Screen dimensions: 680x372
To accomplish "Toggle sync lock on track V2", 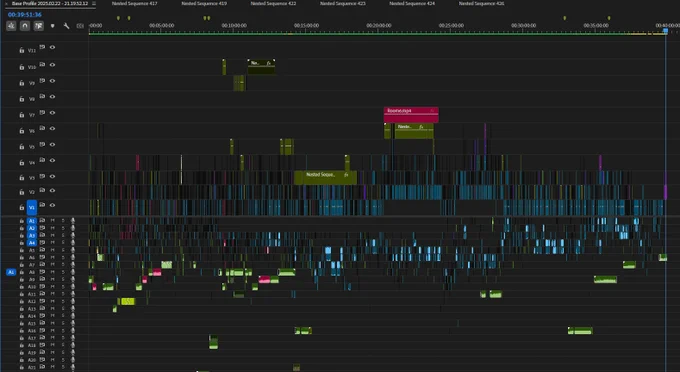I will 42,190.
